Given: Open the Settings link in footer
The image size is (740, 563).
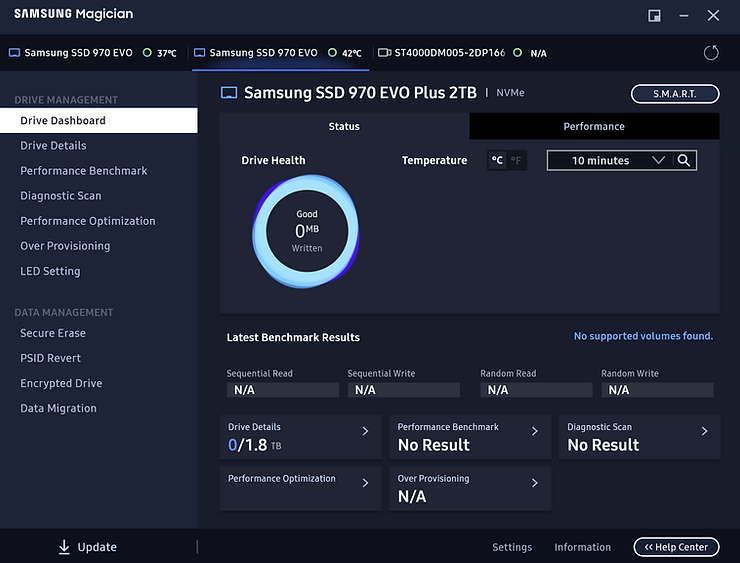Looking at the screenshot, I should pyautogui.click(x=512, y=547).
